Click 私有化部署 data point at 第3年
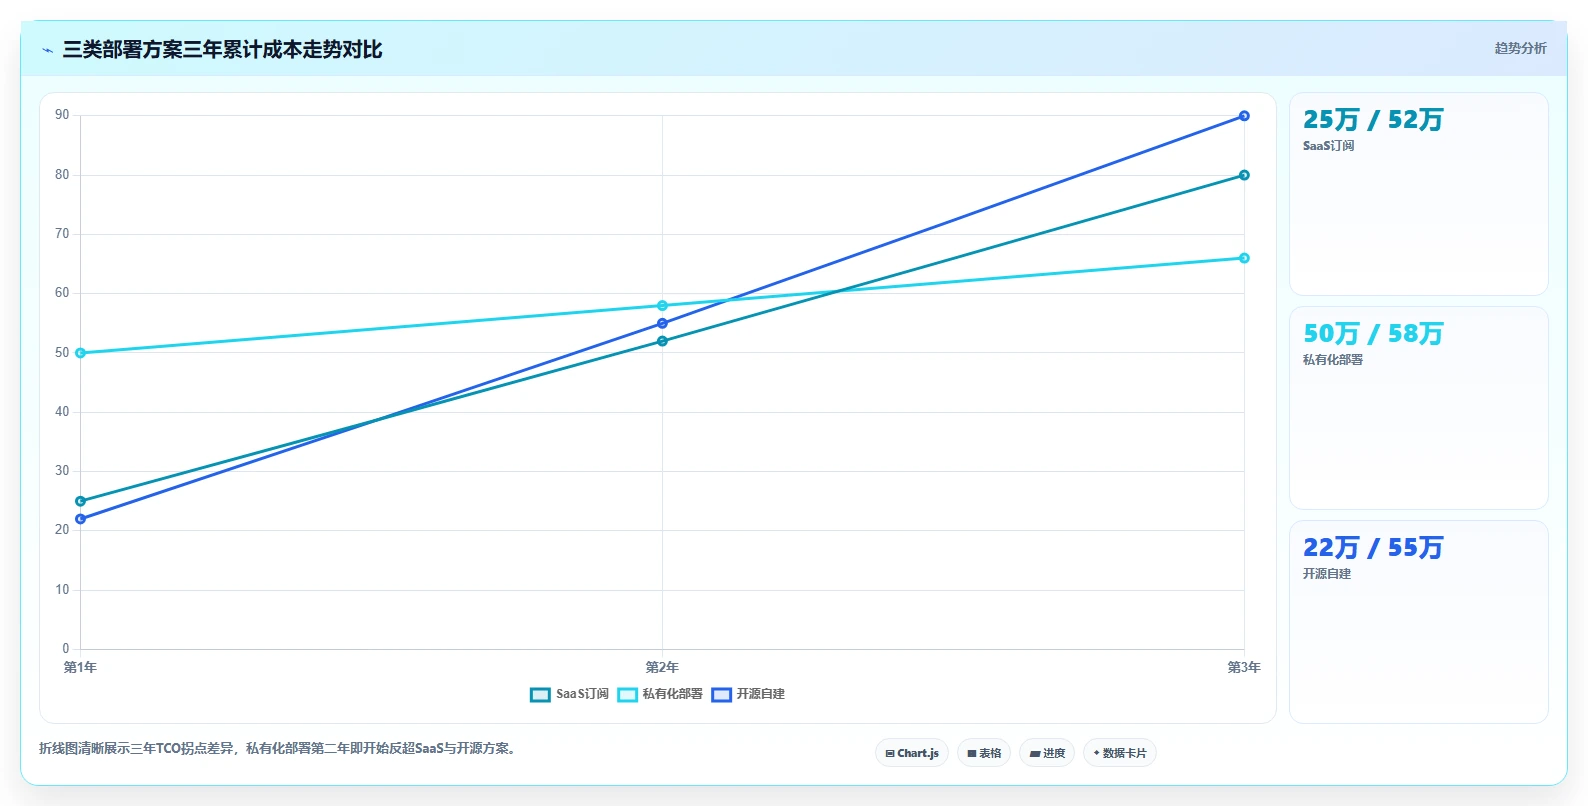This screenshot has height=806, width=1588. coord(1244,258)
